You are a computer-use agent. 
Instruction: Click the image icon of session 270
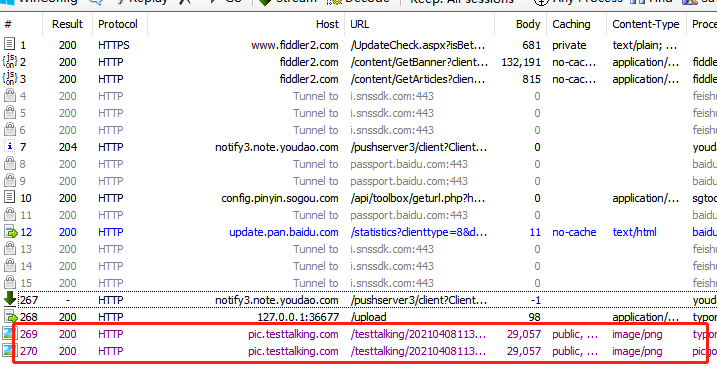click(x=8, y=350)
